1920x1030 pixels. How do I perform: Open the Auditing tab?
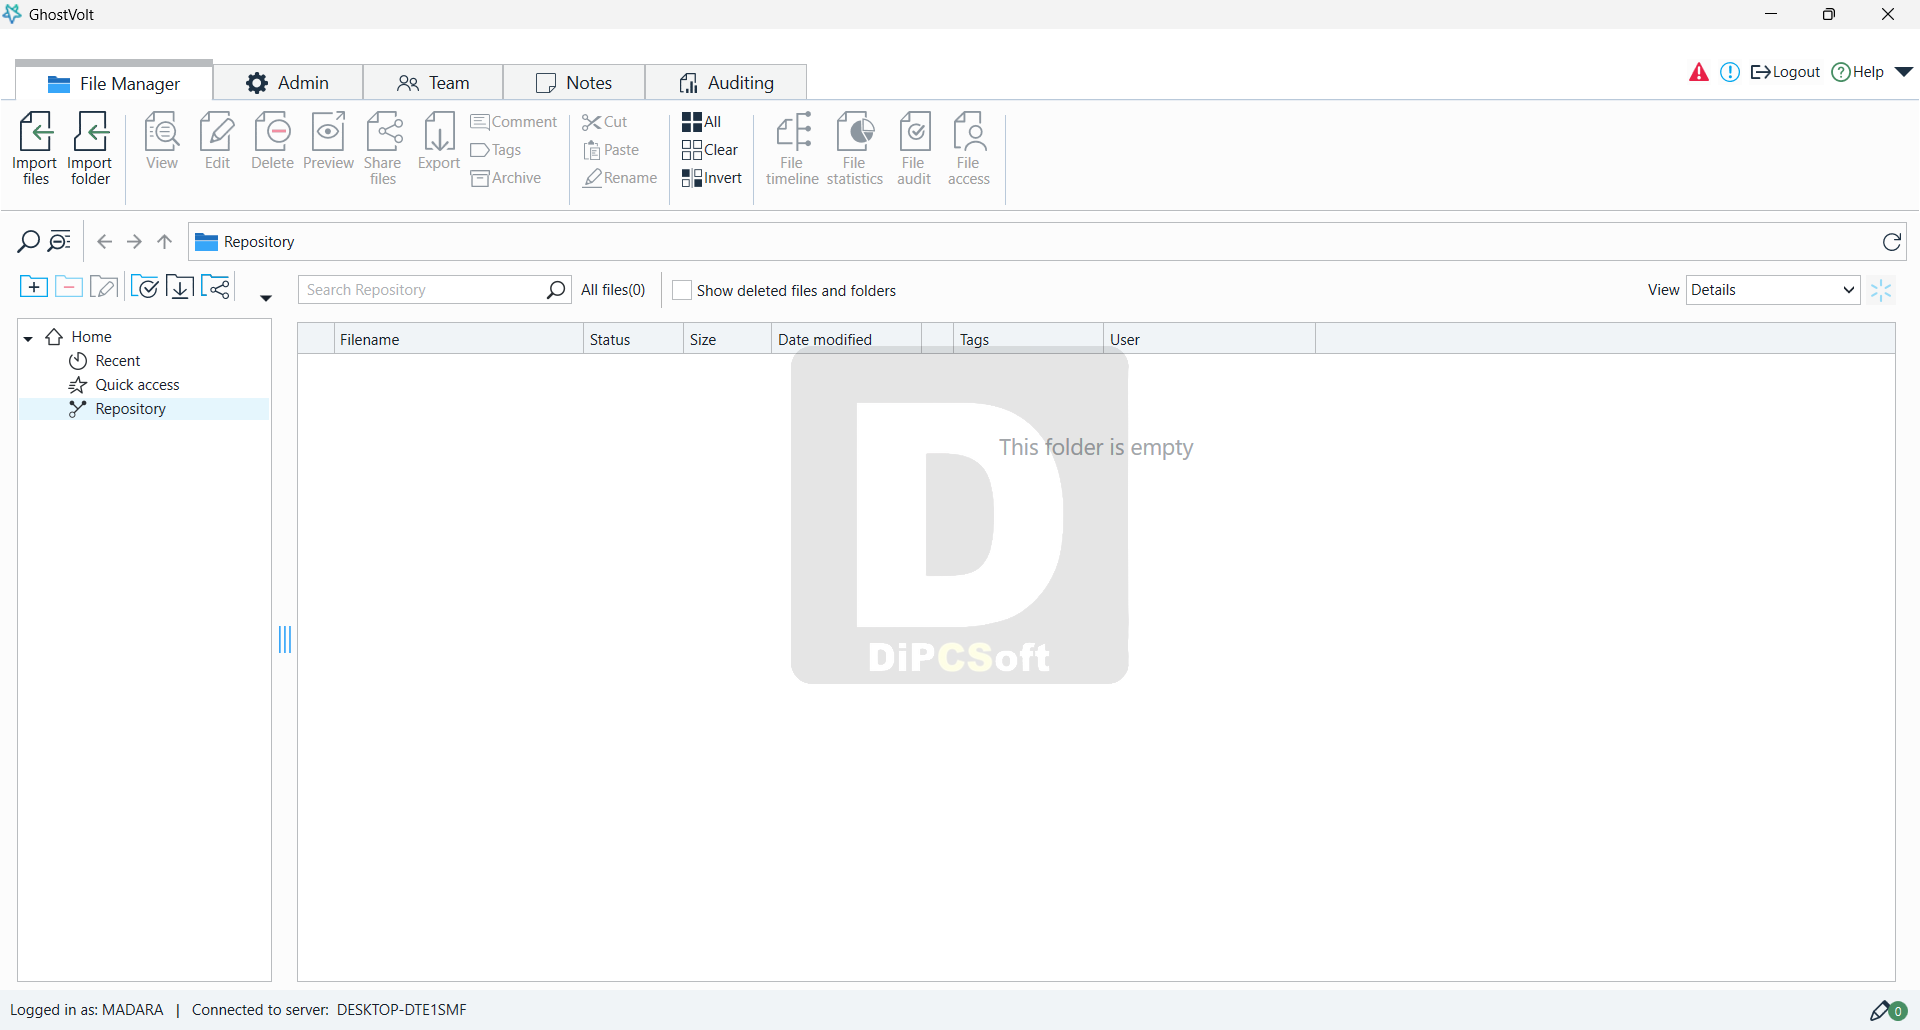[x=726, y=83]
